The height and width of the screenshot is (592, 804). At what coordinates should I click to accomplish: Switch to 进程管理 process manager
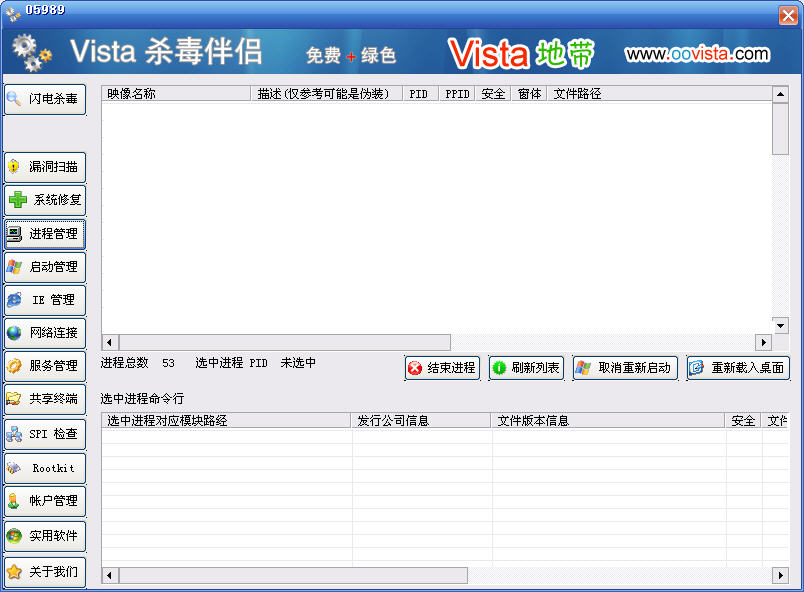pos(45,234)
